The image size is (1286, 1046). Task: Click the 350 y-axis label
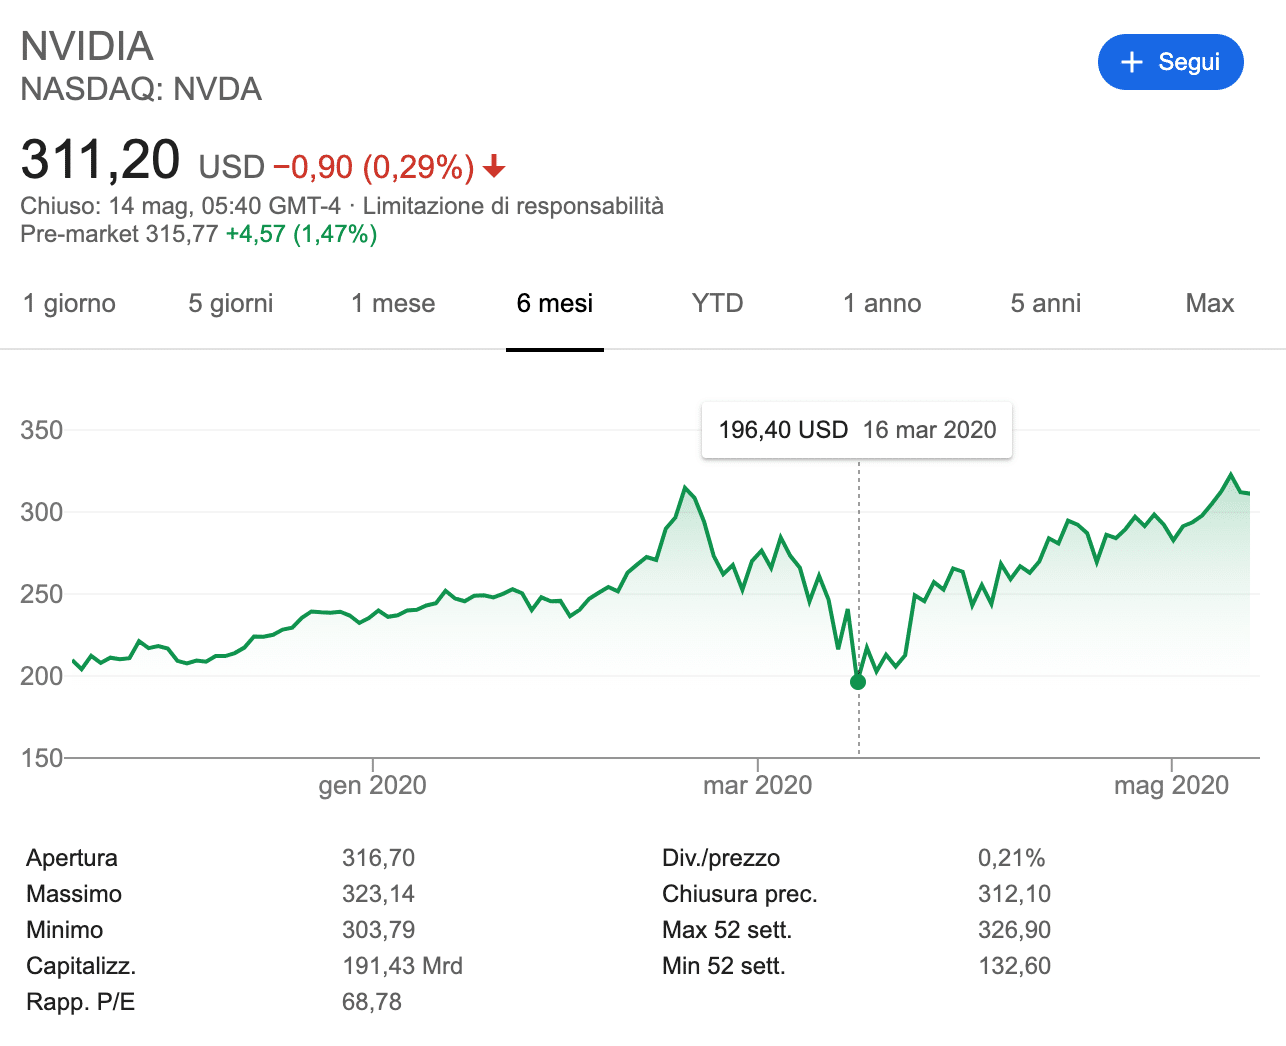(42, 430)
